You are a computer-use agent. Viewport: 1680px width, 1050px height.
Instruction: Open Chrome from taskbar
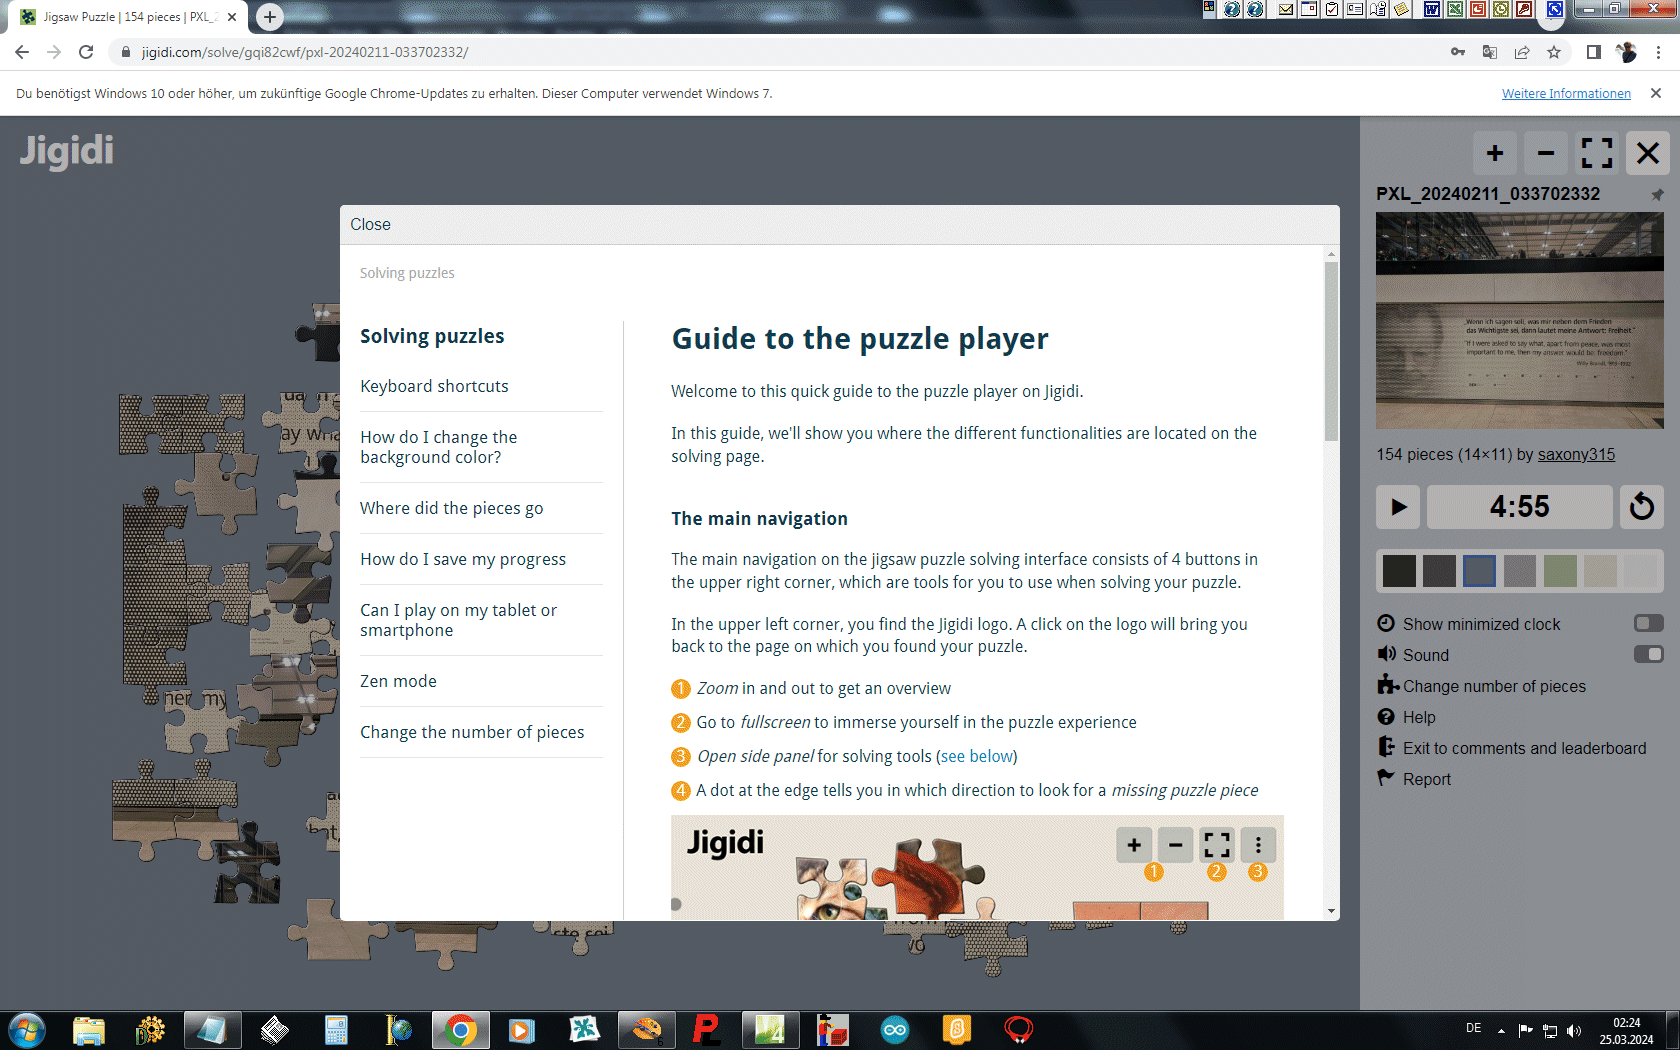[x=460, y=1030]
